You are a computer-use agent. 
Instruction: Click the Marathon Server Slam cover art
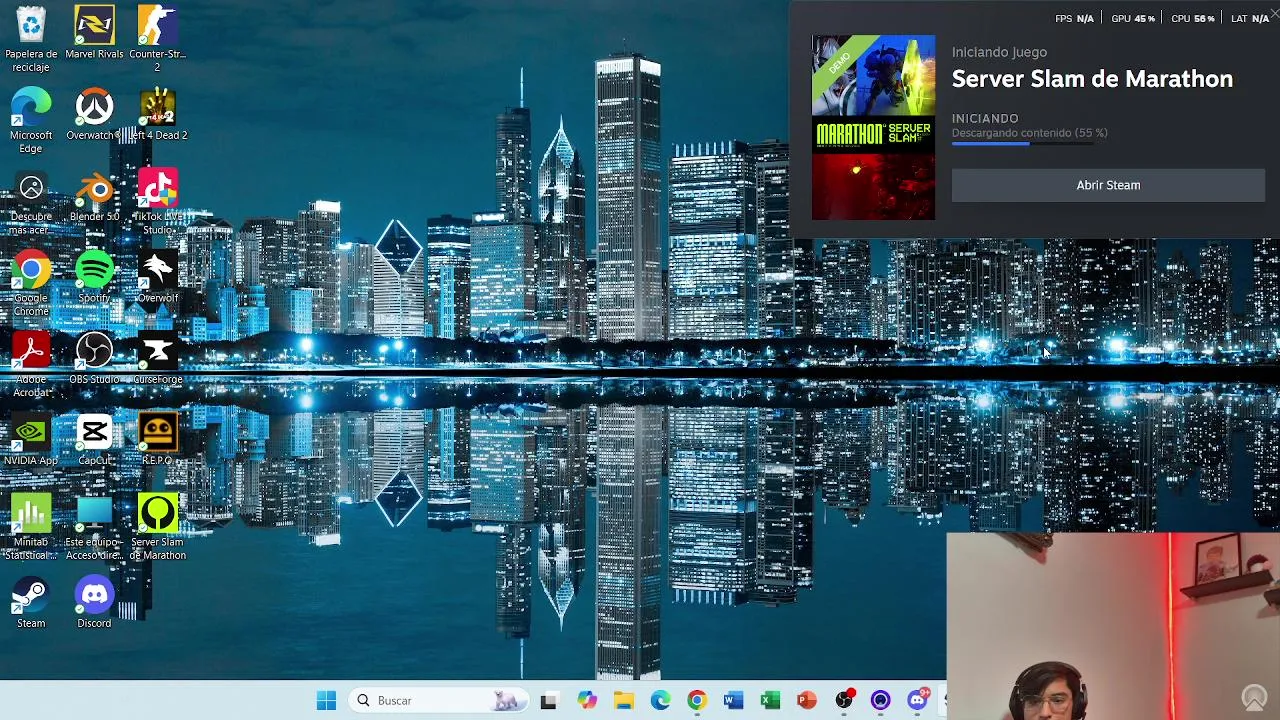[x=873, y=128]
